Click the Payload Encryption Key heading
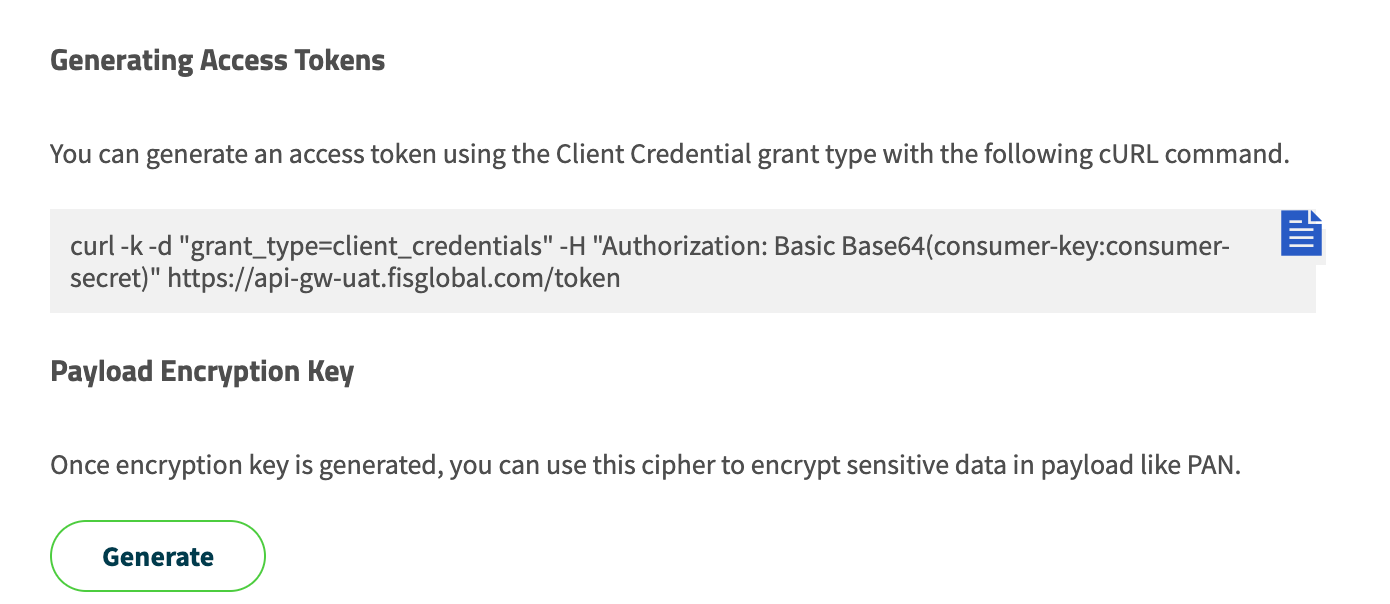 (x=201, y=371)
